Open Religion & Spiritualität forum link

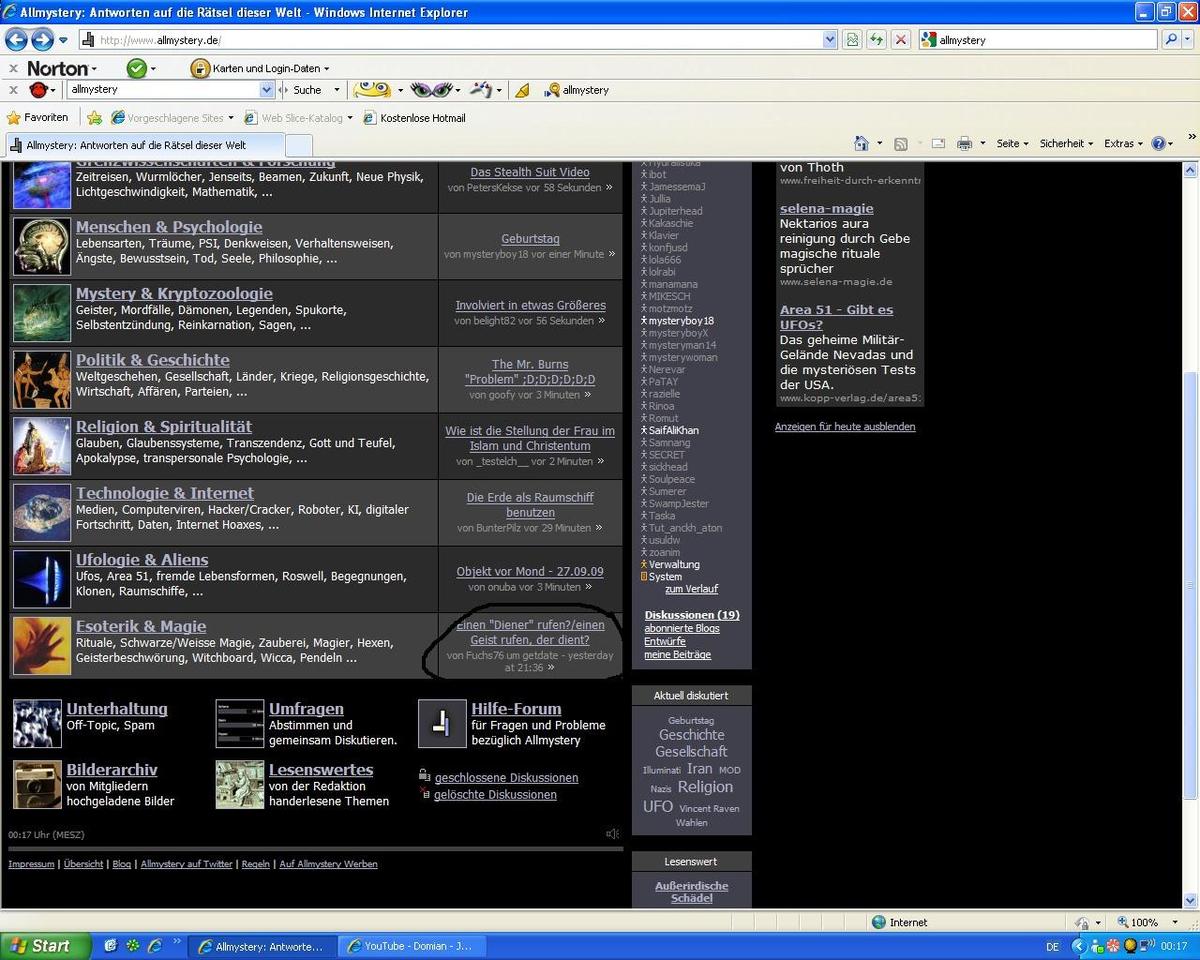(164, 427)
